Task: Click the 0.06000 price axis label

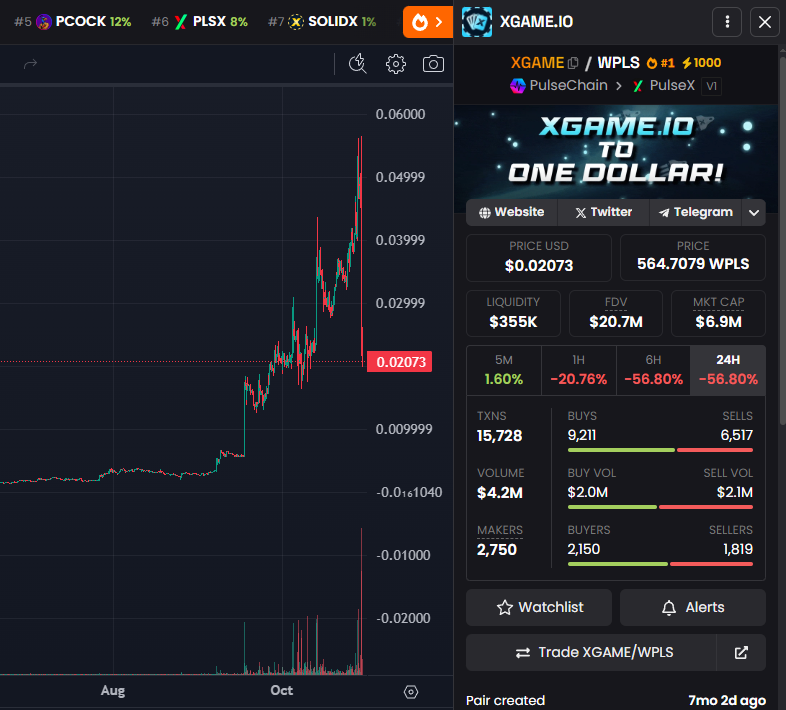Action: [x=400, y=114]
